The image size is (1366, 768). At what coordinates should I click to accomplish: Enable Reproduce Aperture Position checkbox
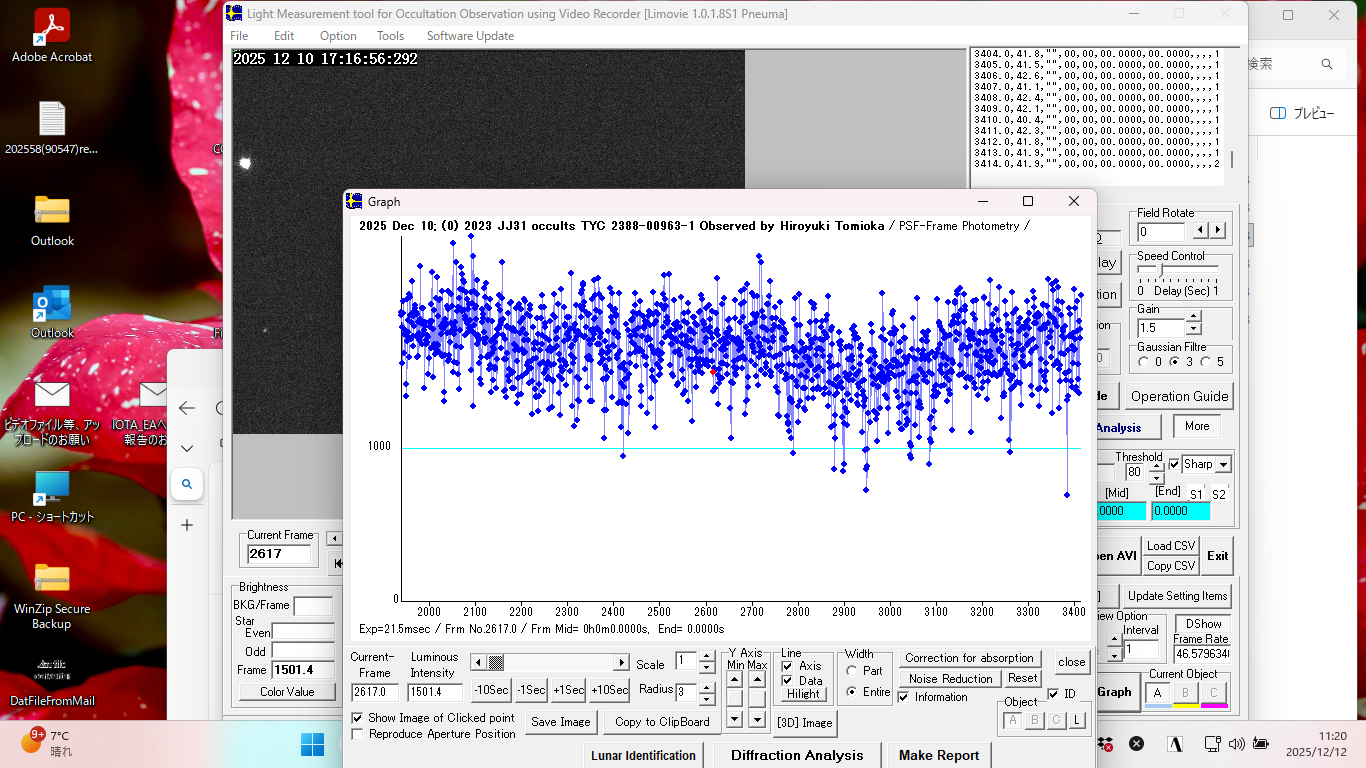(x=358, y=734)
